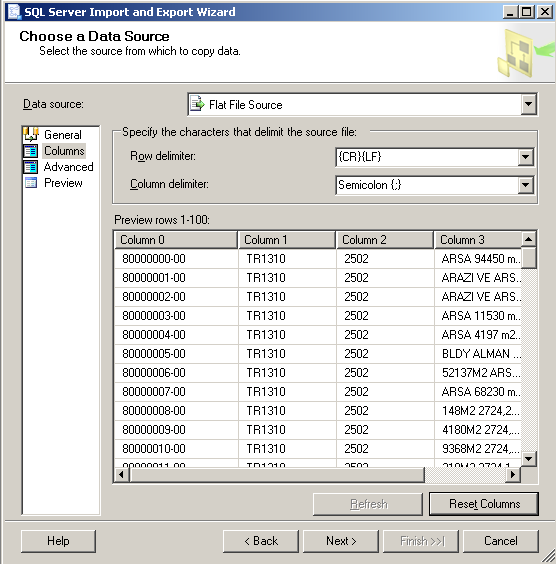
Task: Open the Data source dropdown arrow
Action: (x=528, y=104)
